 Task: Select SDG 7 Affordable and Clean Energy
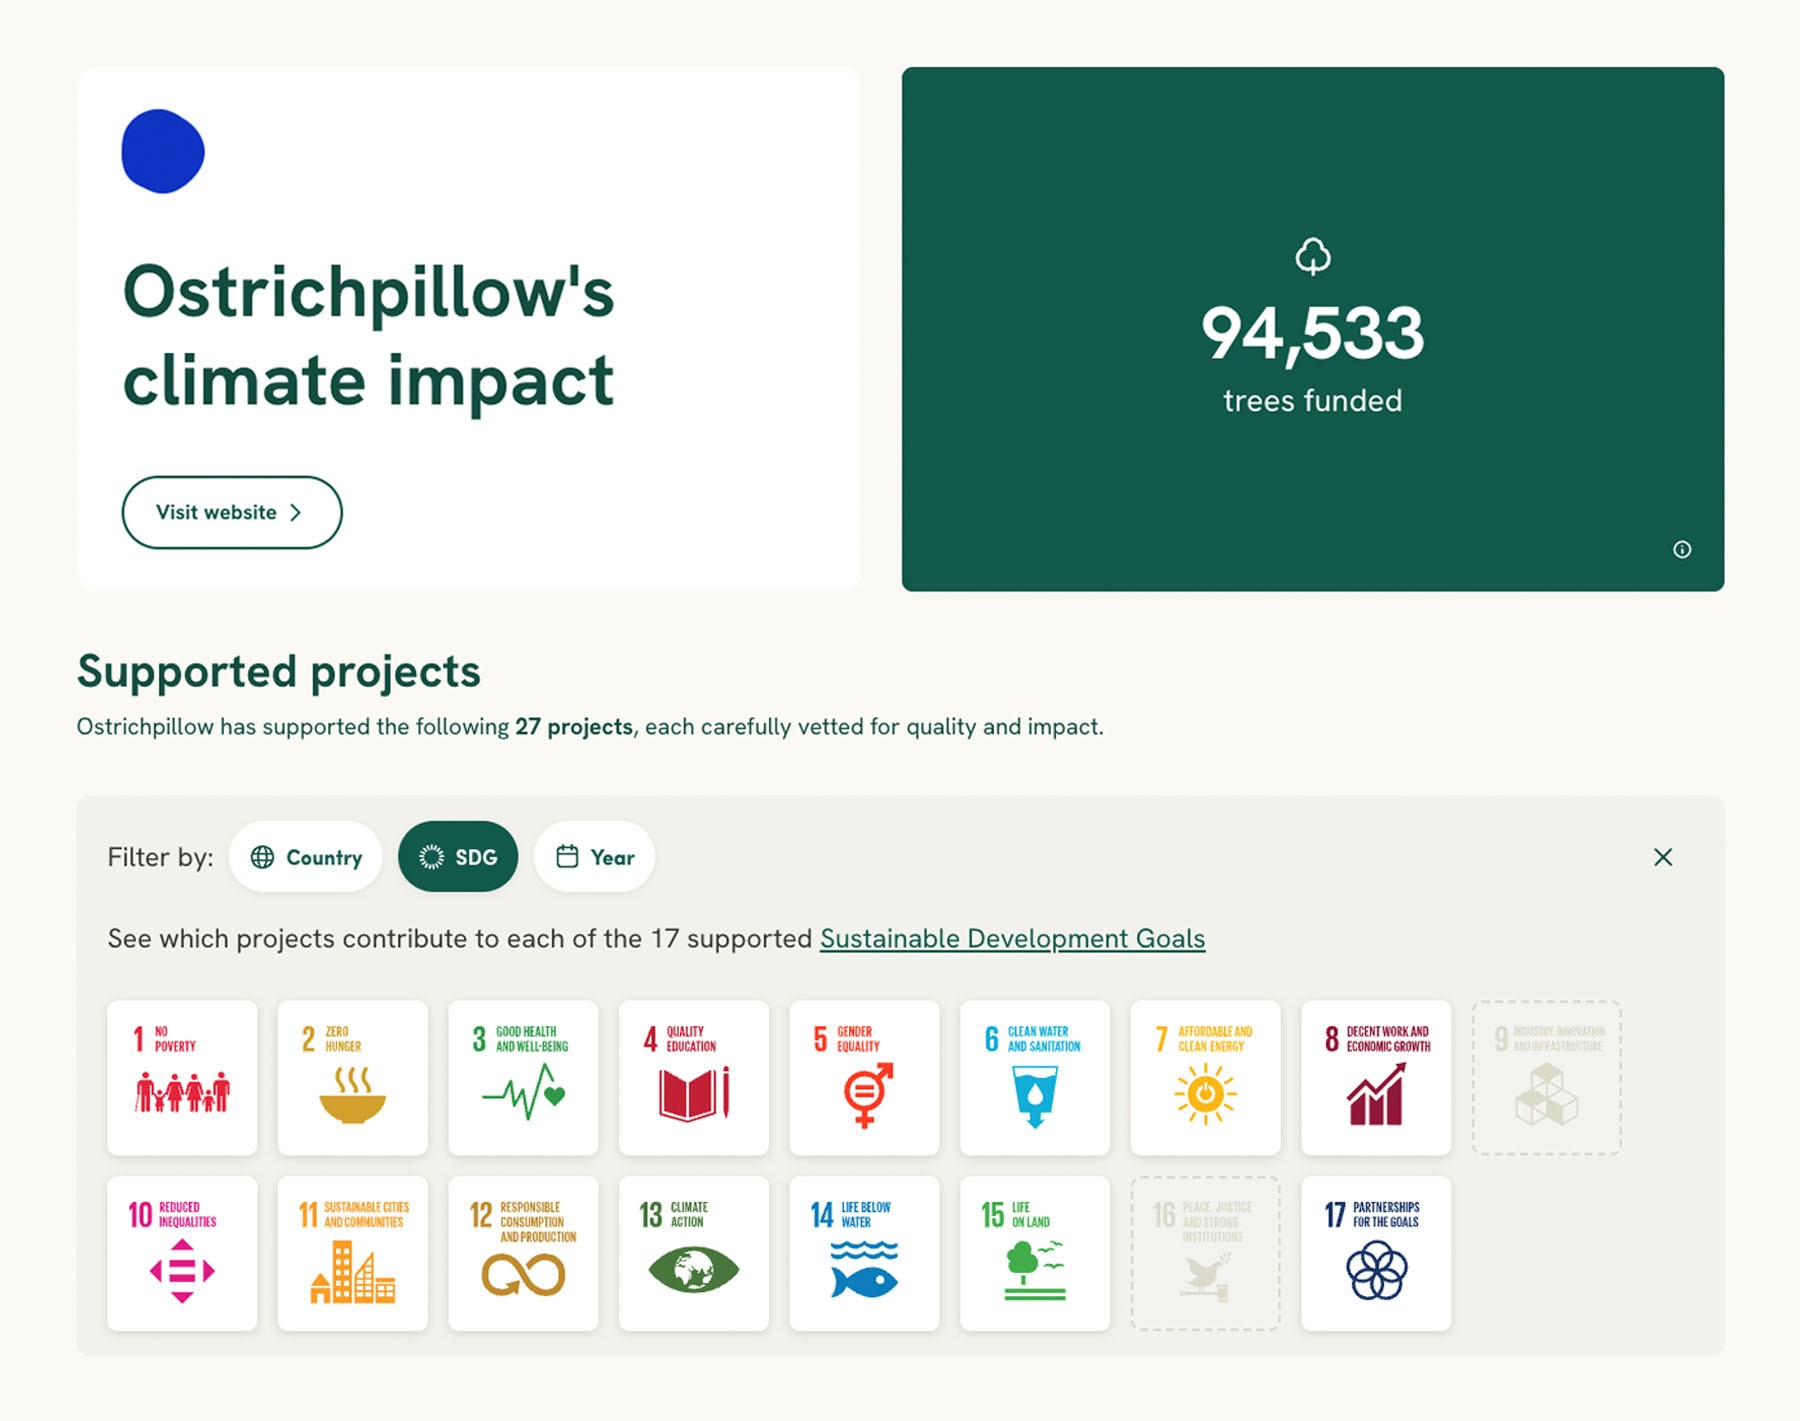[1205, 1077]
